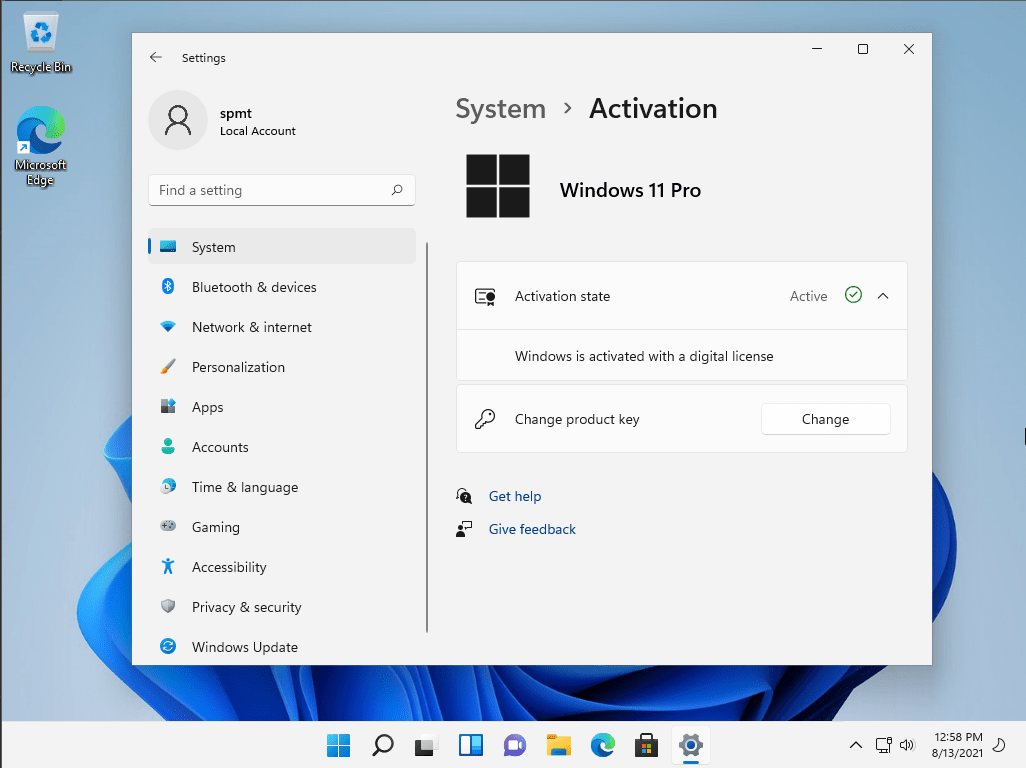Click the Settings gear in the taskbar
Image resolution: width=1026 pixels, height=768 pixels.
(691, 745)
